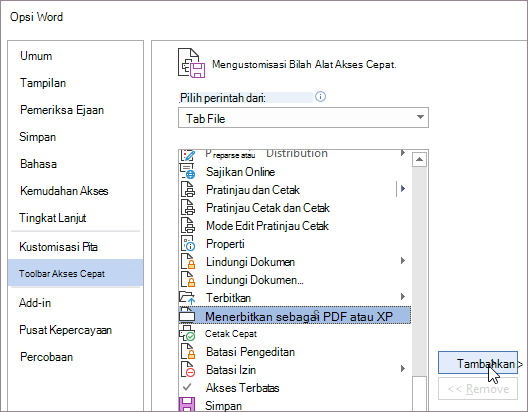Expand the Terbitkan submenu arrow
The height and width of the screenshot is (412, 528).
coord(403,297)
